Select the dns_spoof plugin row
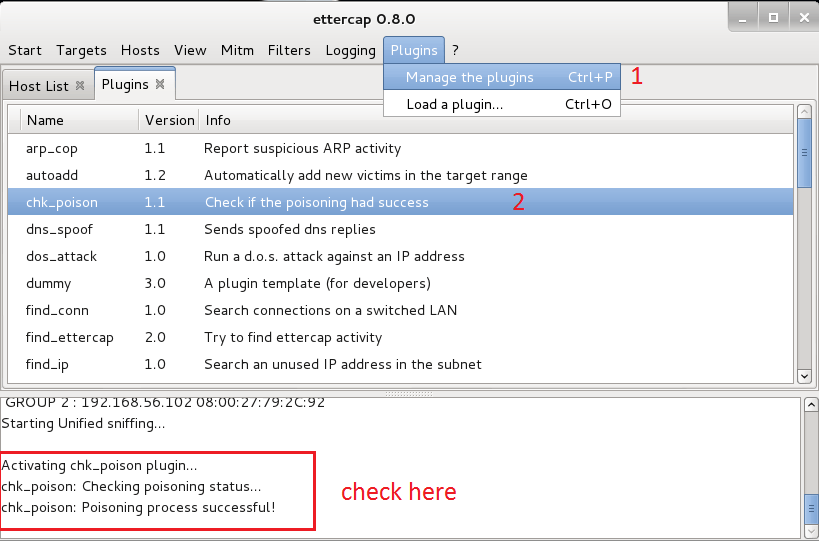 400,229
